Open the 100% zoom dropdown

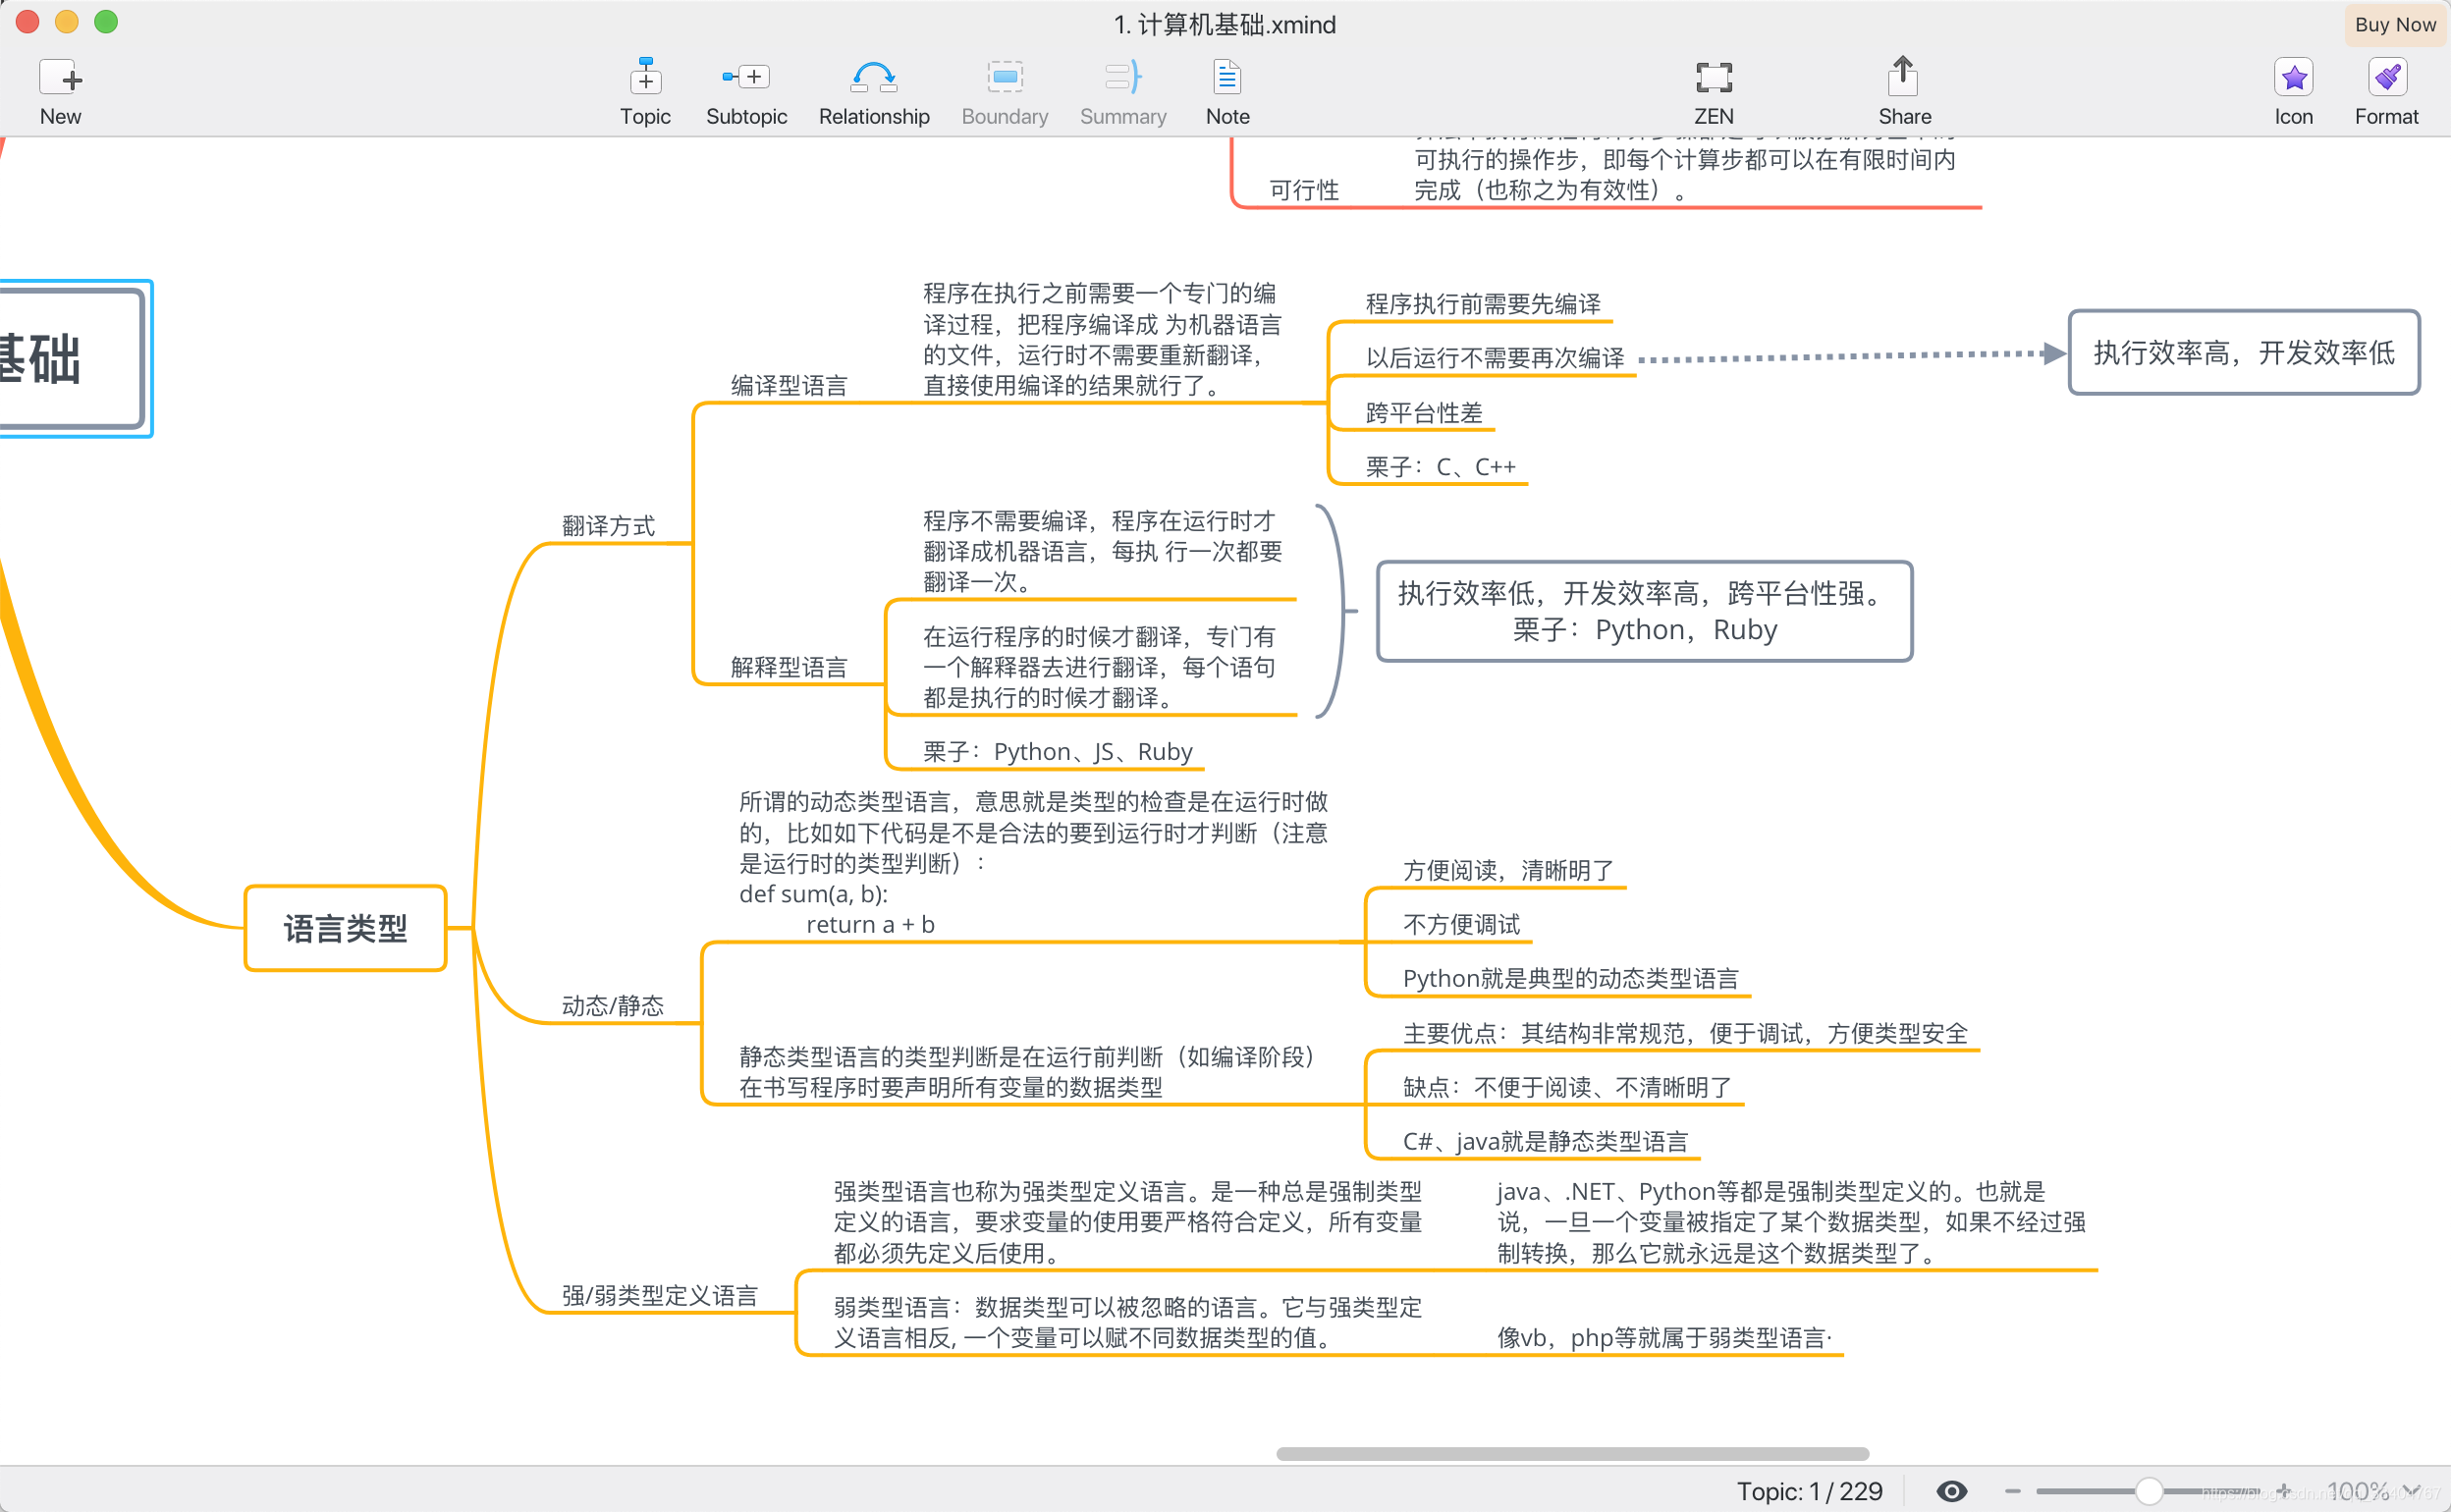pyautogui.click(x=2374, y=1491)
